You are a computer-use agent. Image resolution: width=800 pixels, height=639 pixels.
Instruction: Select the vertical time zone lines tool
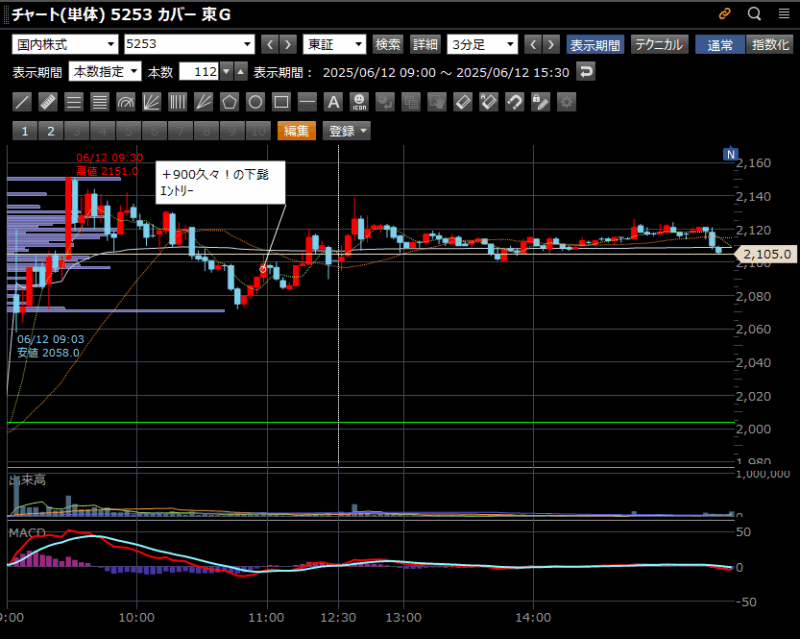pos(178,102)
